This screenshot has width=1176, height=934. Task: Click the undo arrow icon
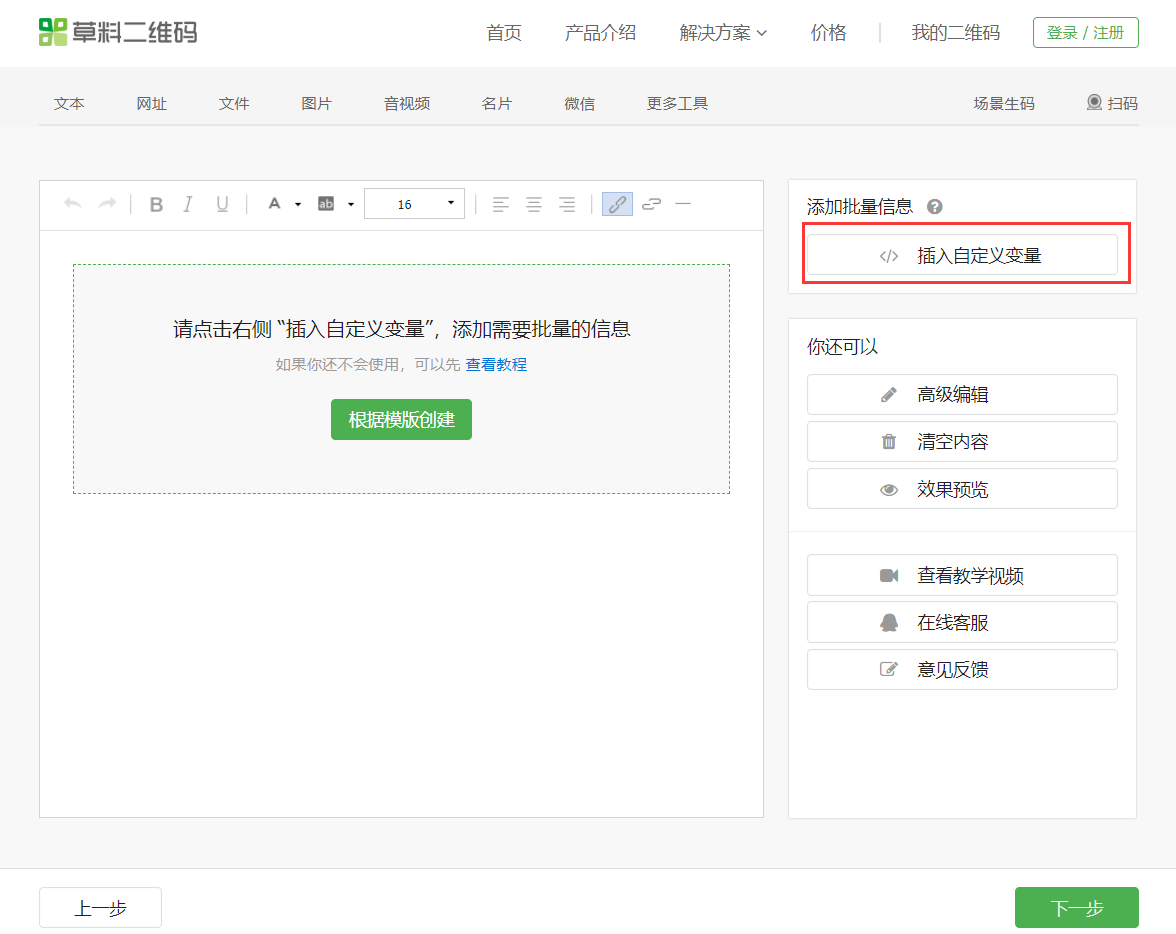point(73,204)
